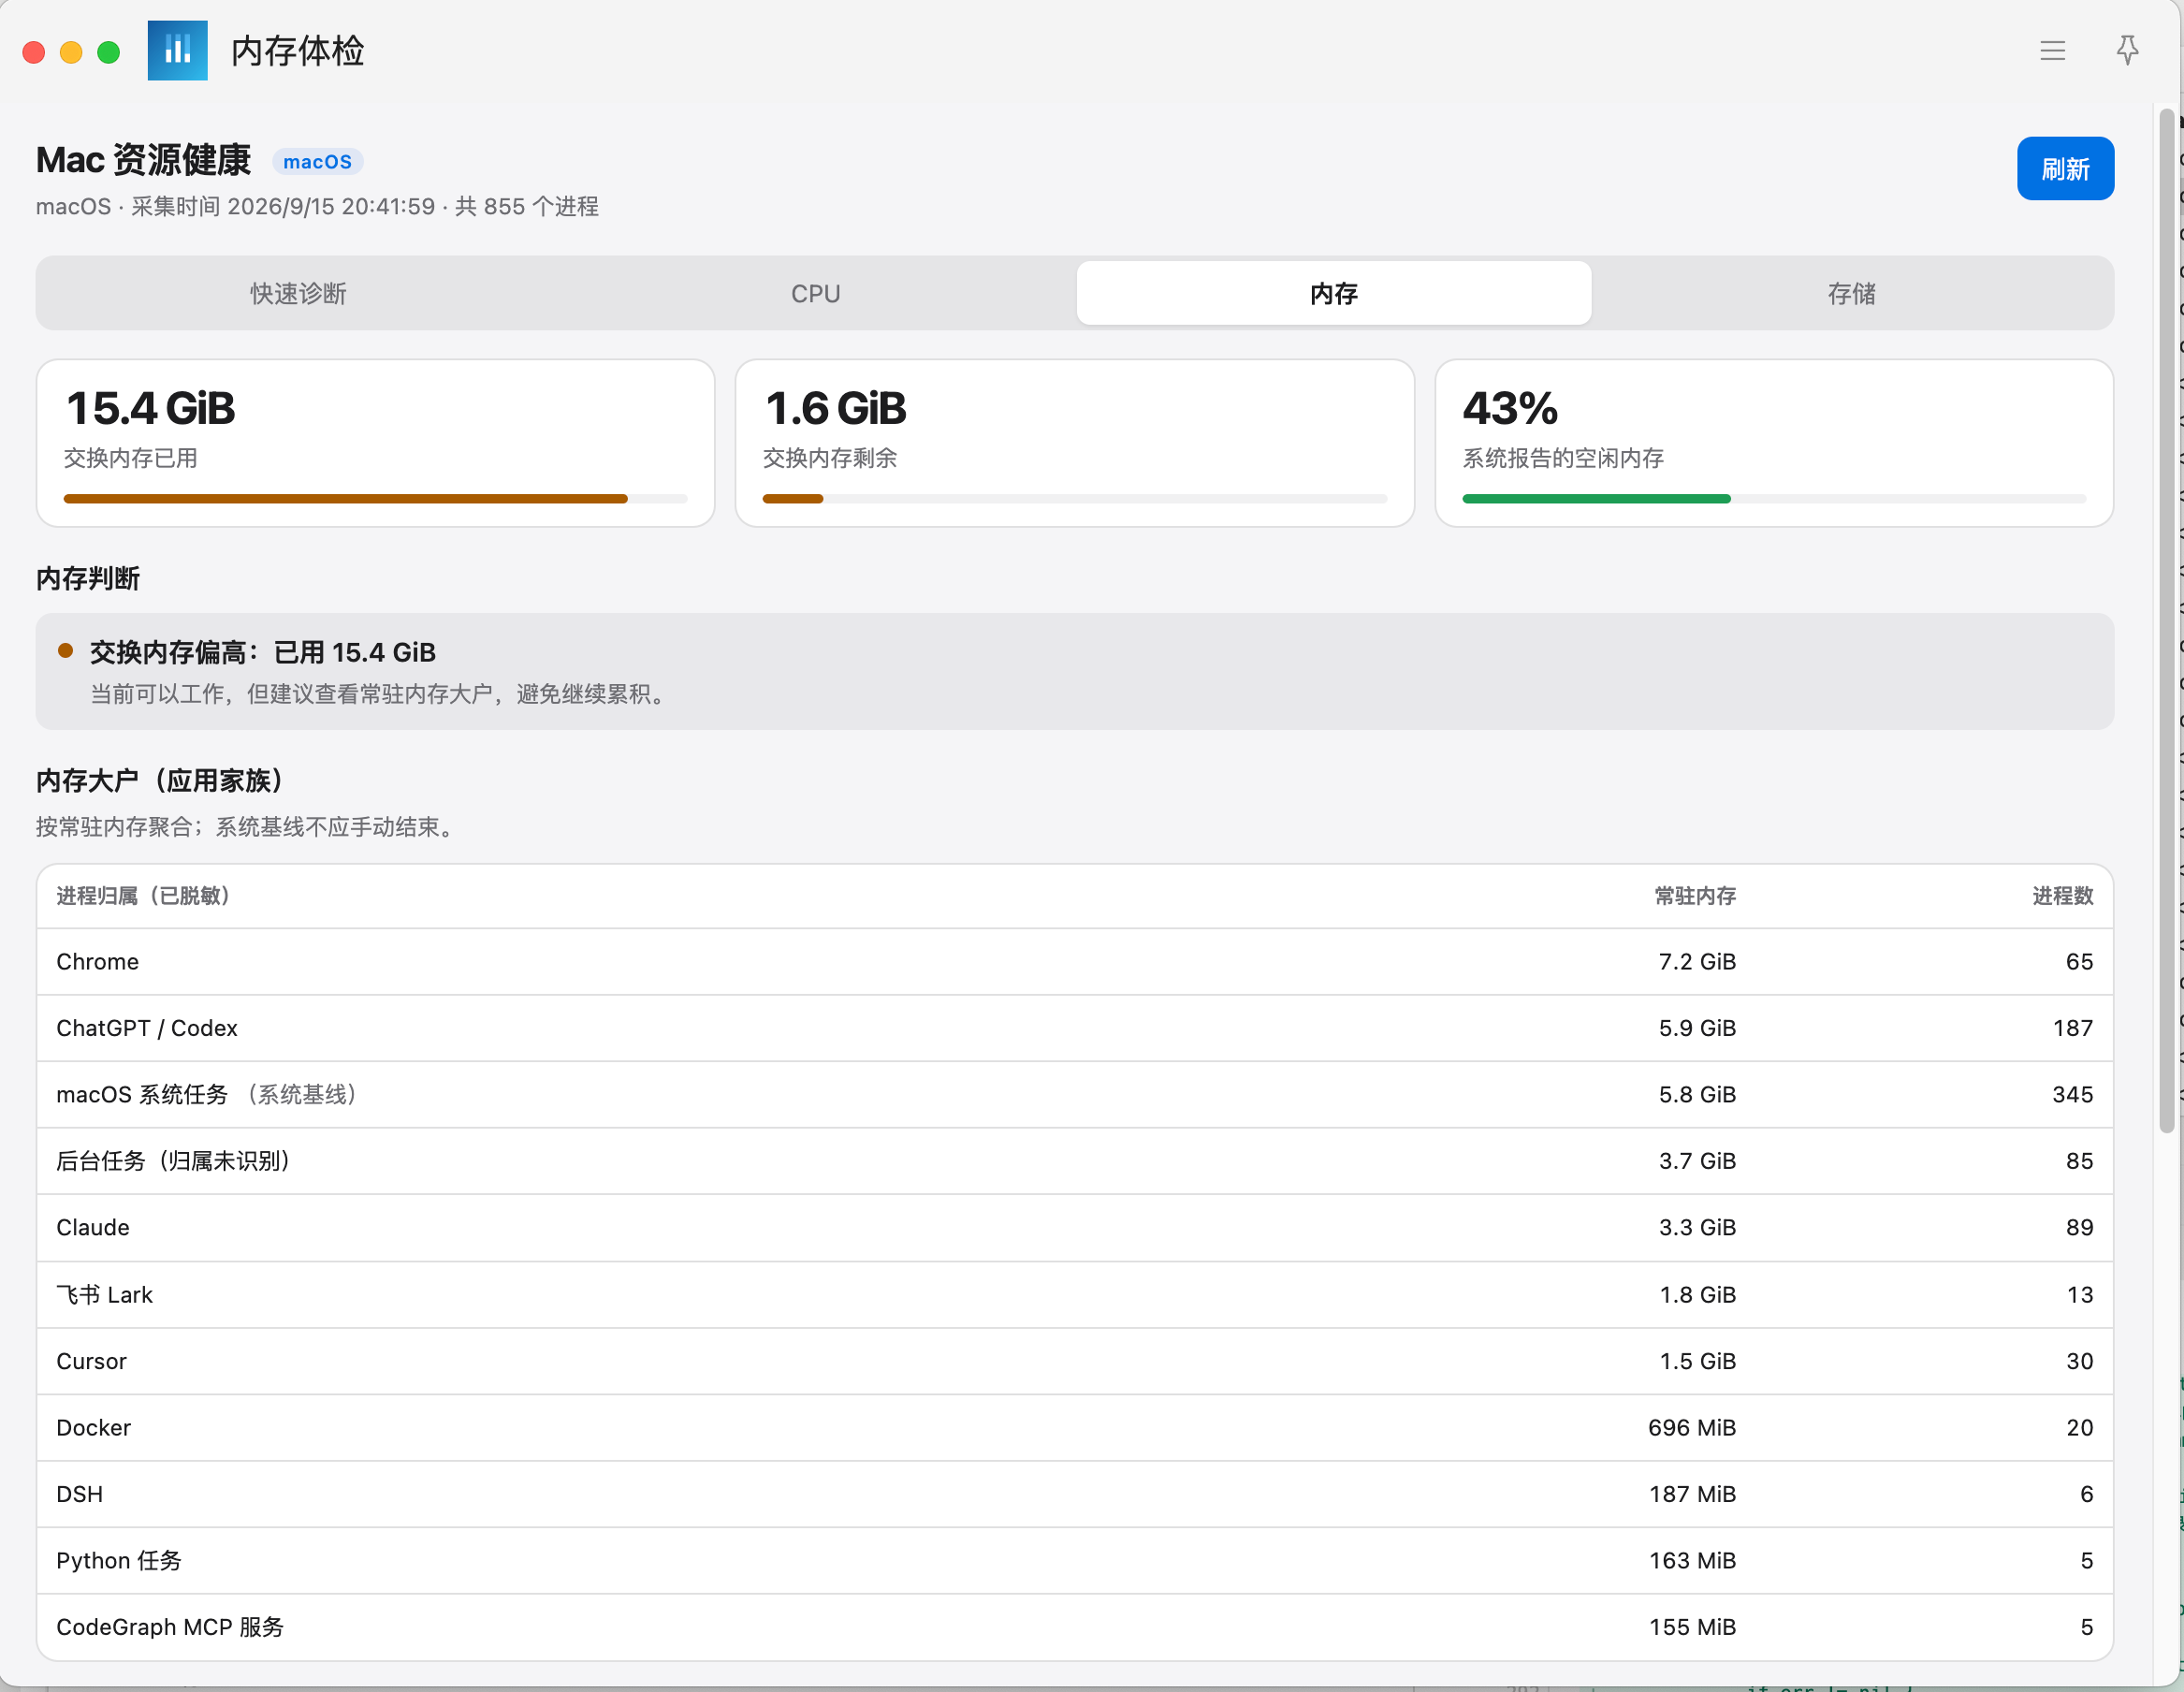Select the 后台任务（归属未识别） row
The width and height of the screenshot is (2184, 1692).
point(1074,1161)
